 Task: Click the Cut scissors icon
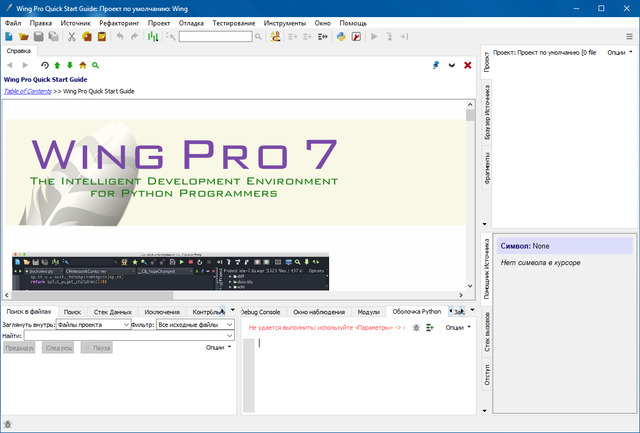pyautogui.click(x=71, y=37)
